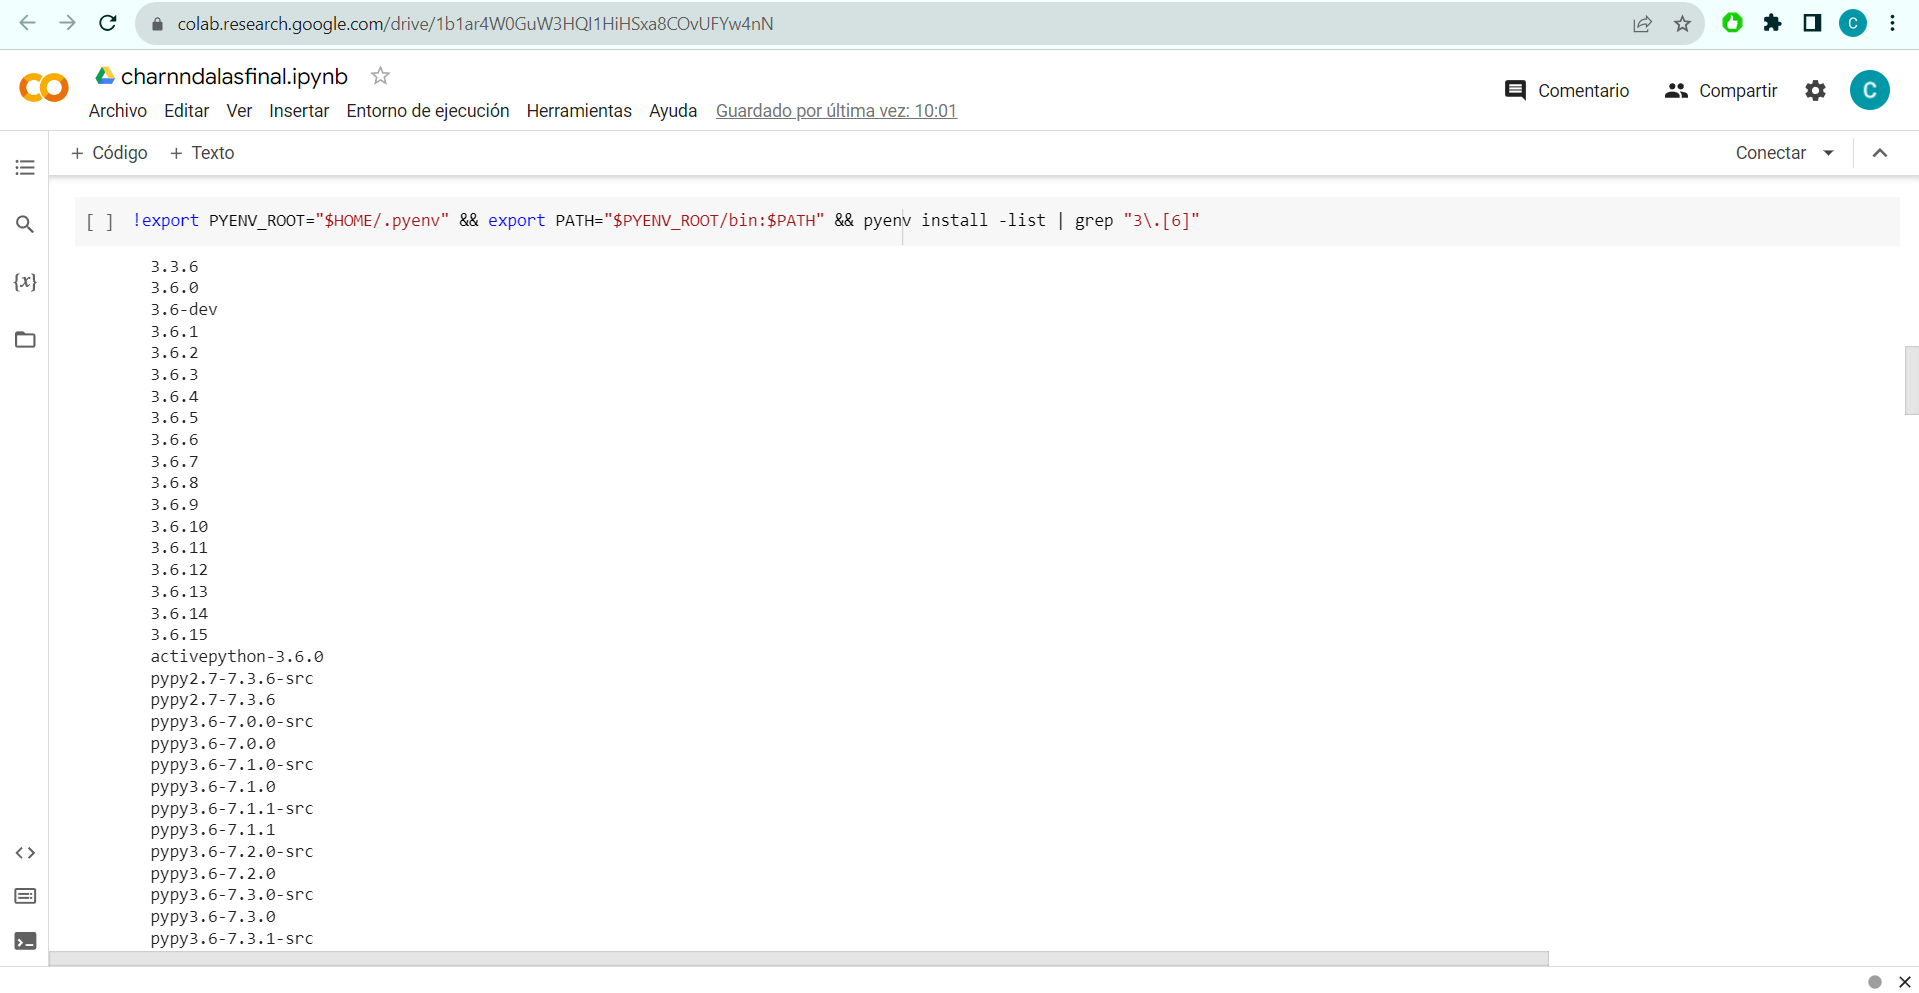Open the Comentario panel

point(1567,91)
